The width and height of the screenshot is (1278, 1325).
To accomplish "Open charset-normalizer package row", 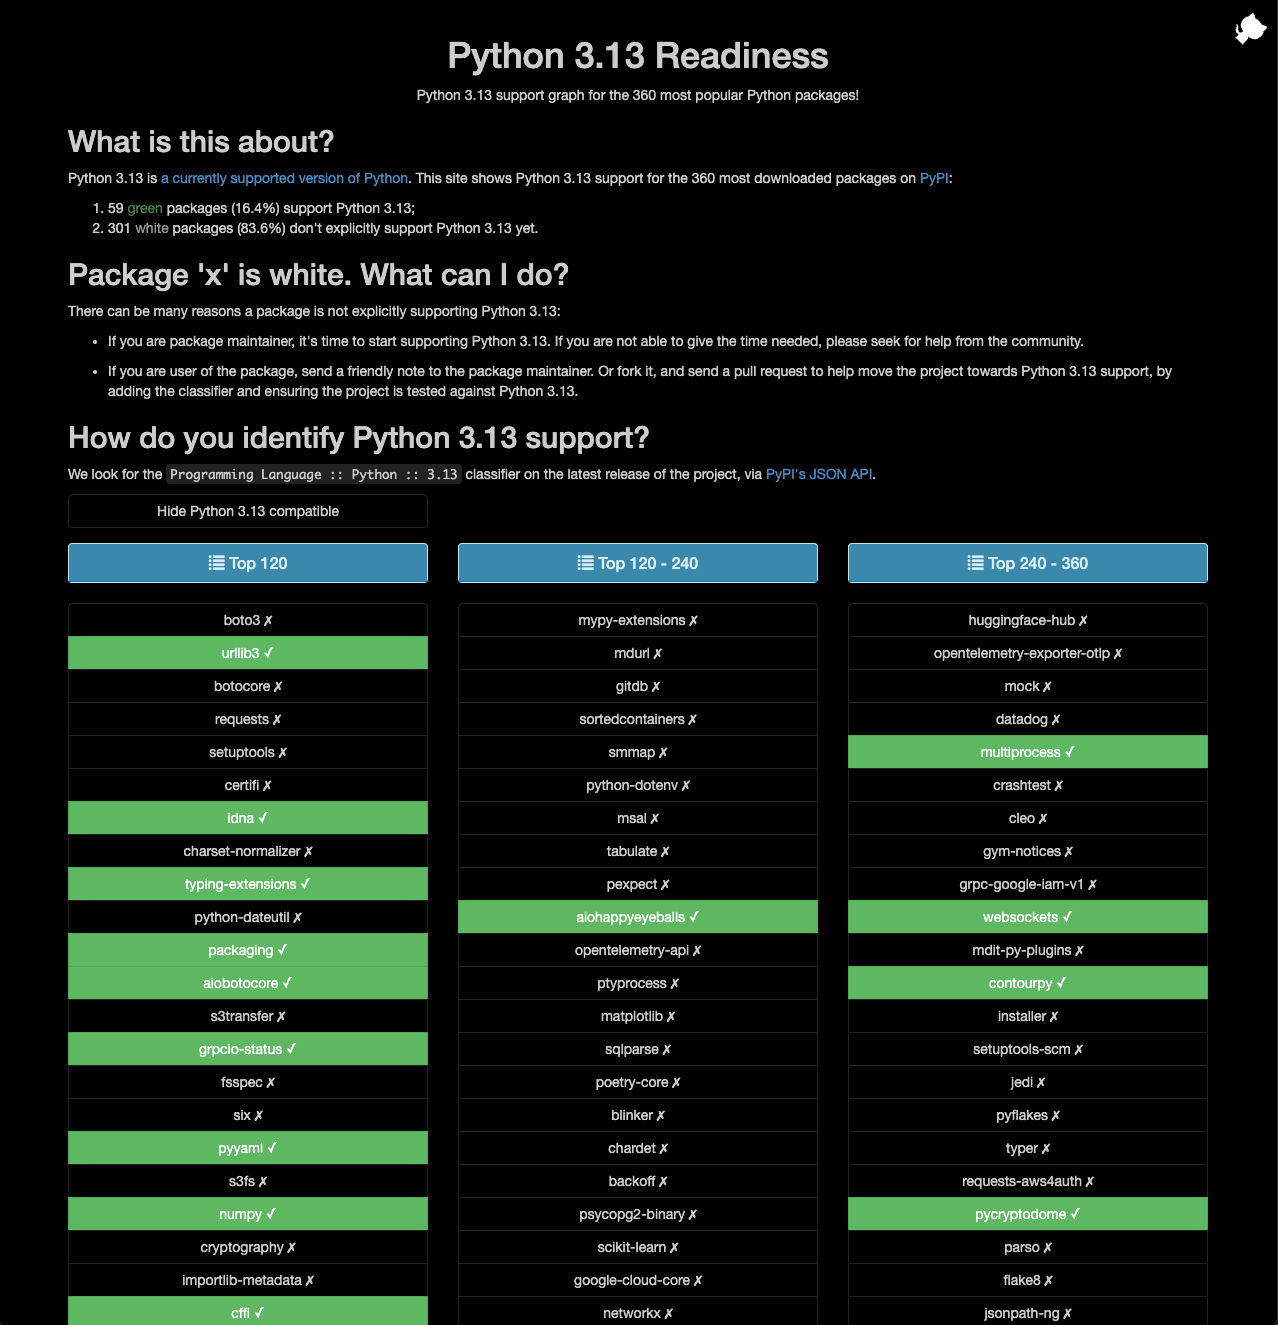I will (248, 851).
